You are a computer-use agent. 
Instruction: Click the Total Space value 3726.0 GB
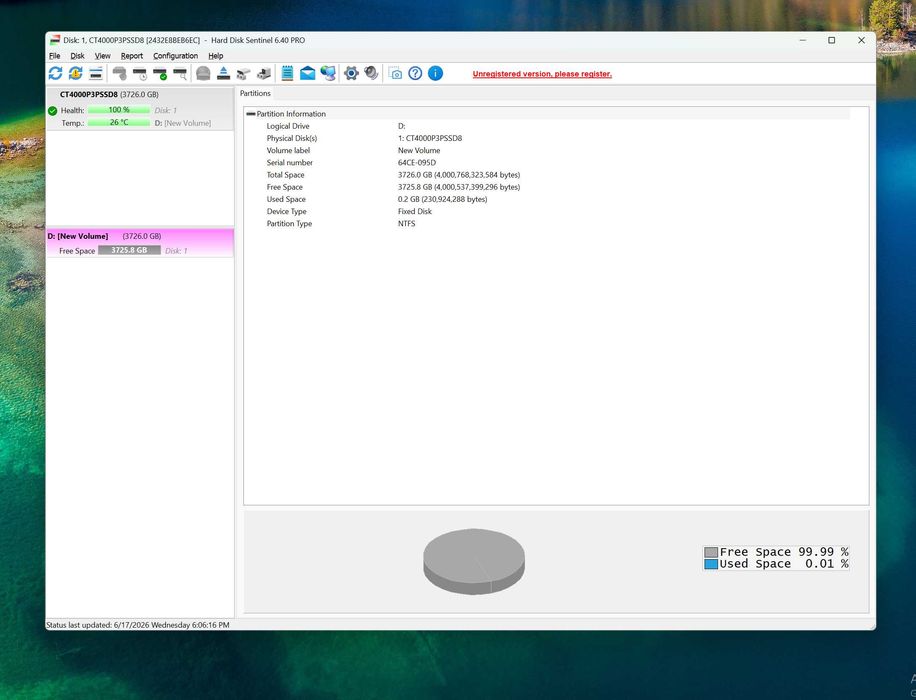coord(459,175)
